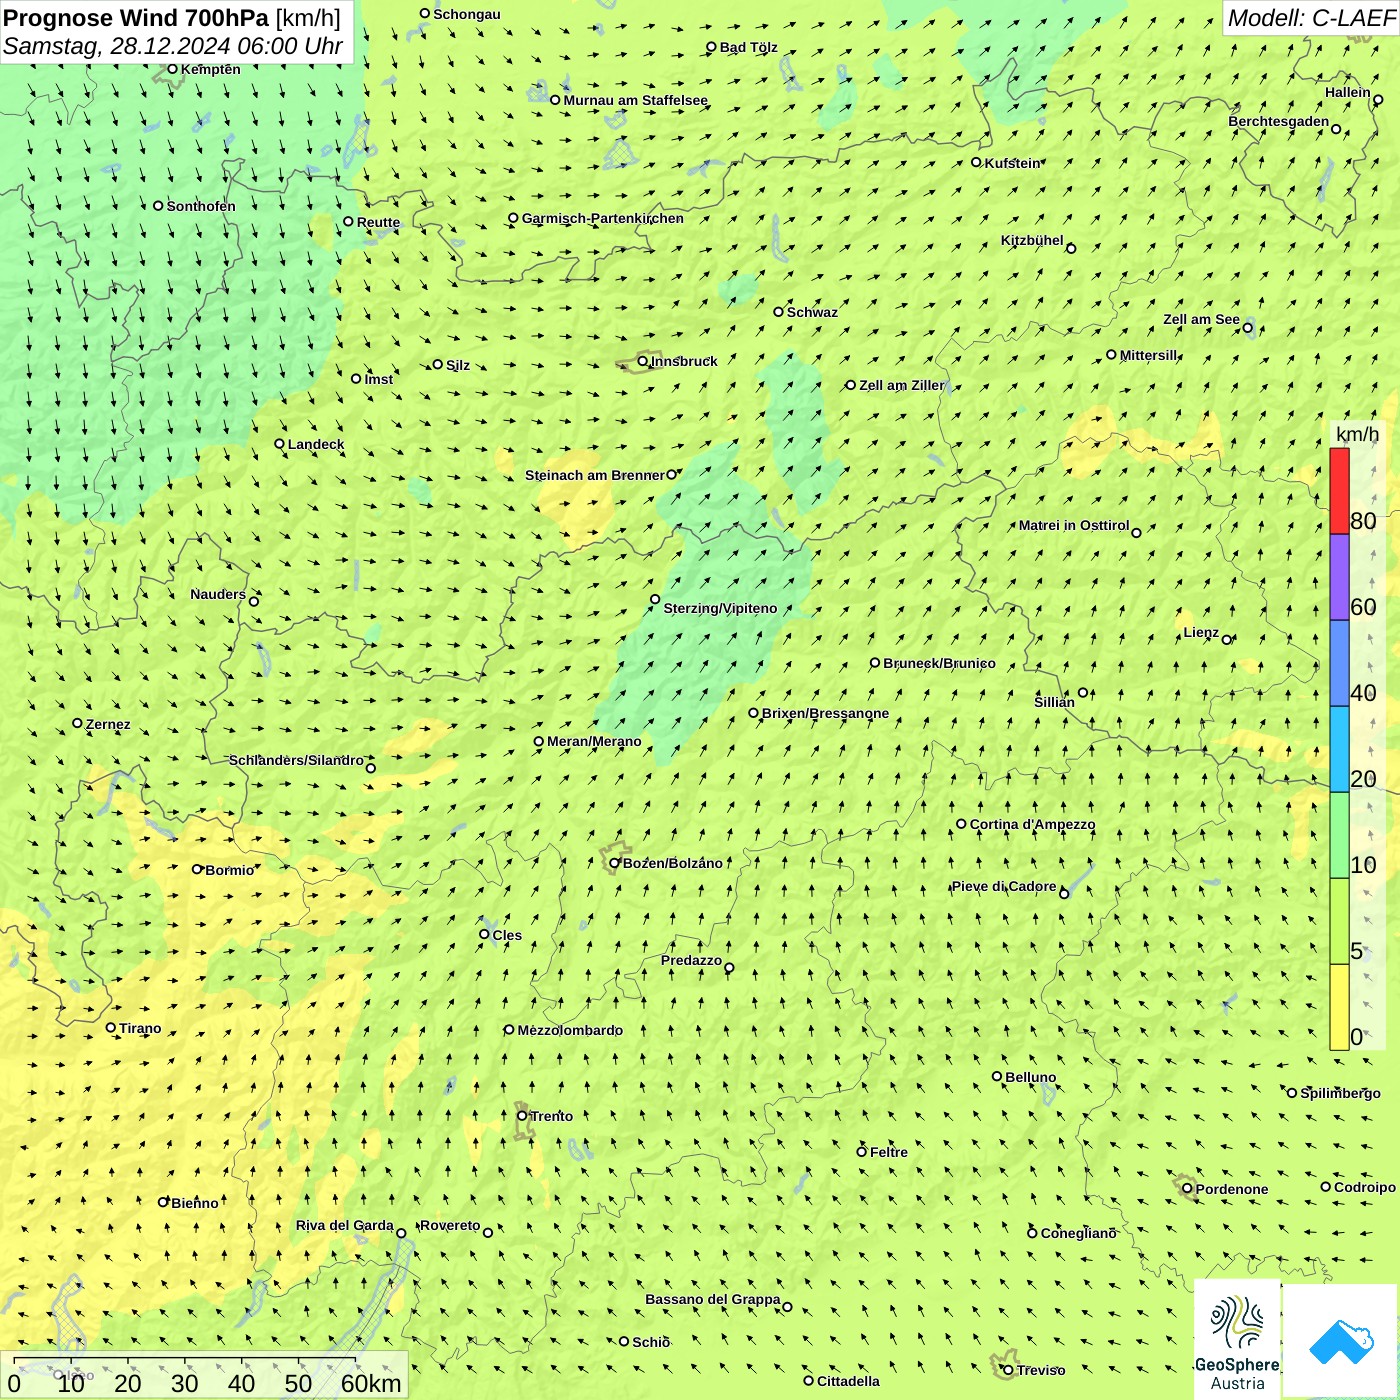
Task: Click the Innsbruck city marker
Action: click(x=643, y=361)
